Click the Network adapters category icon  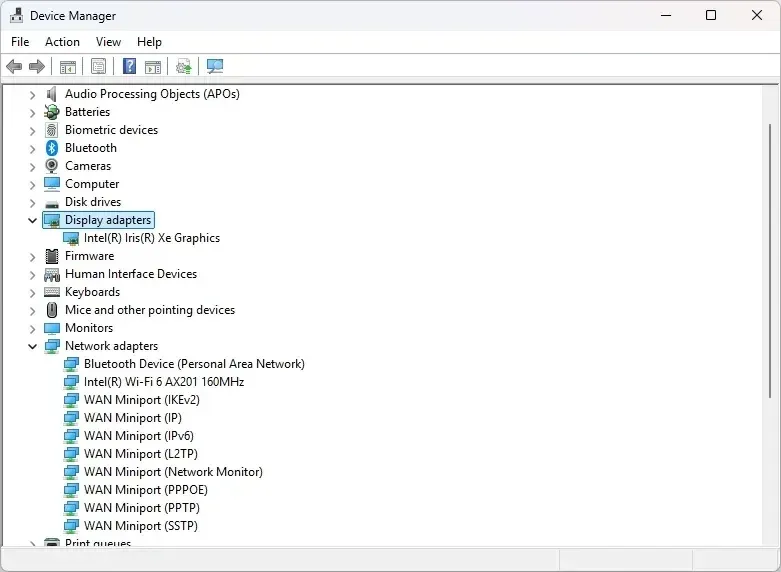pyautogui.click(x=52, y=346)
